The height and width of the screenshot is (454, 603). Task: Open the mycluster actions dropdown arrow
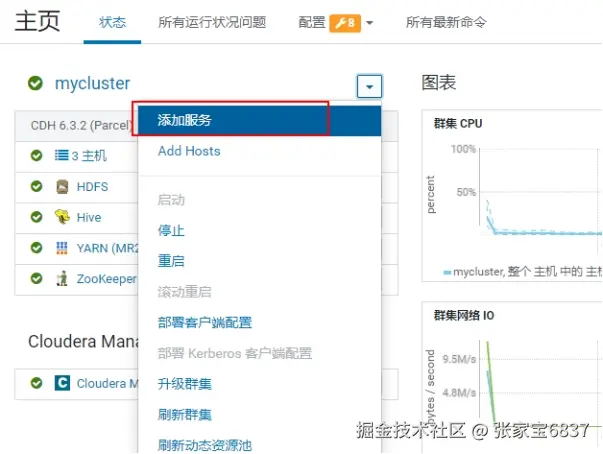tap(369, 86)
